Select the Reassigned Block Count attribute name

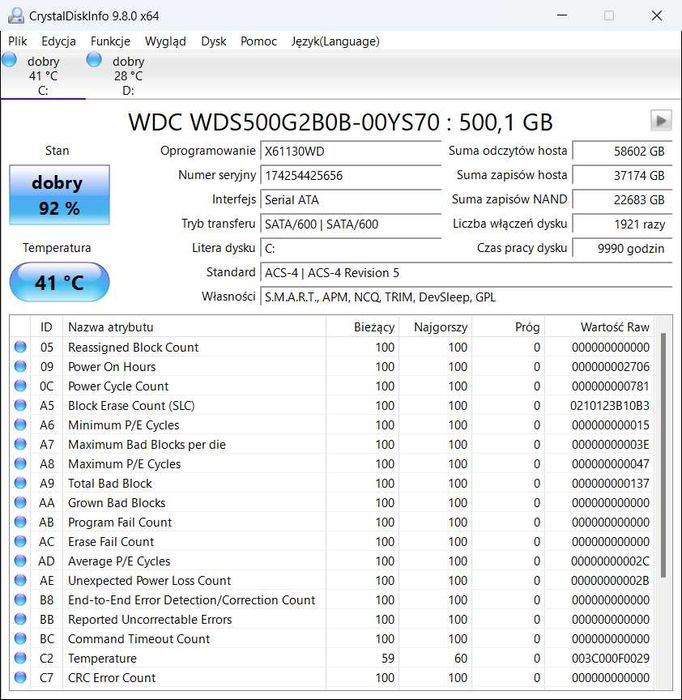[x=133, y=347]
